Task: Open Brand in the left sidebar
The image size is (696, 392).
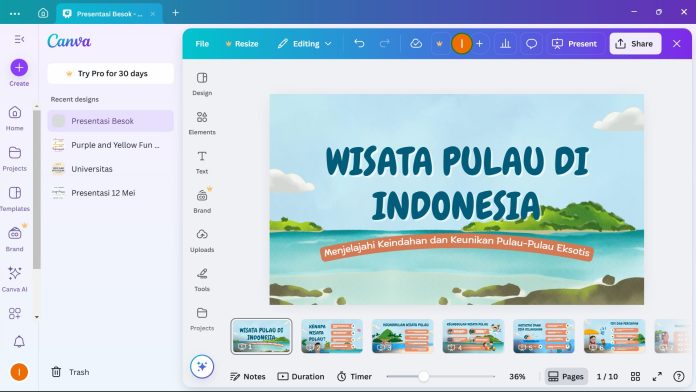Action: click(15, 239)
